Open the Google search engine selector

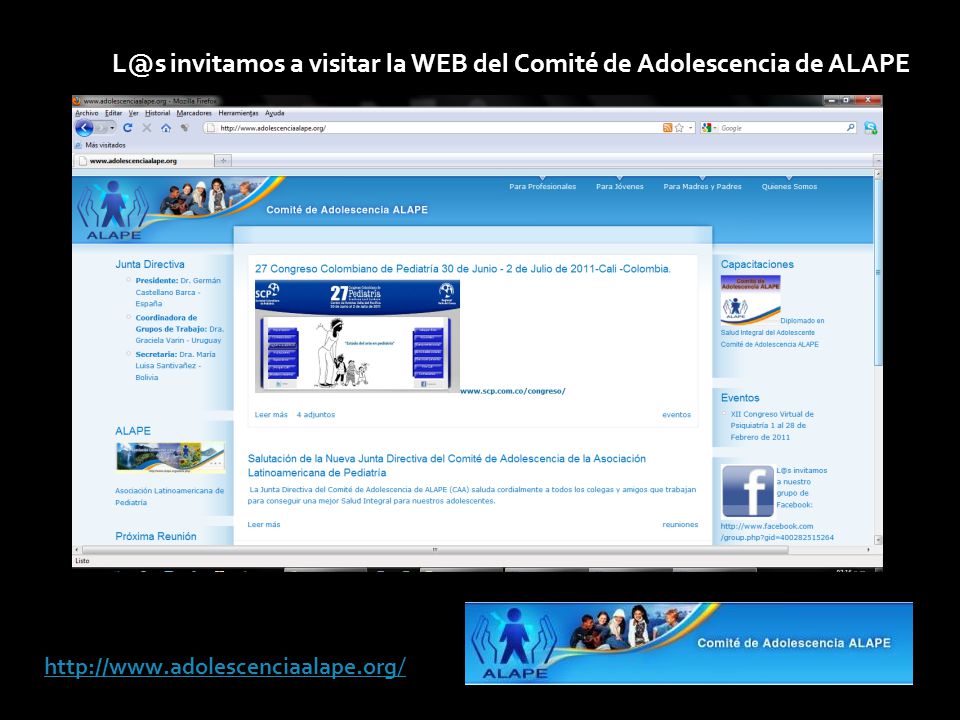(708, 128)
